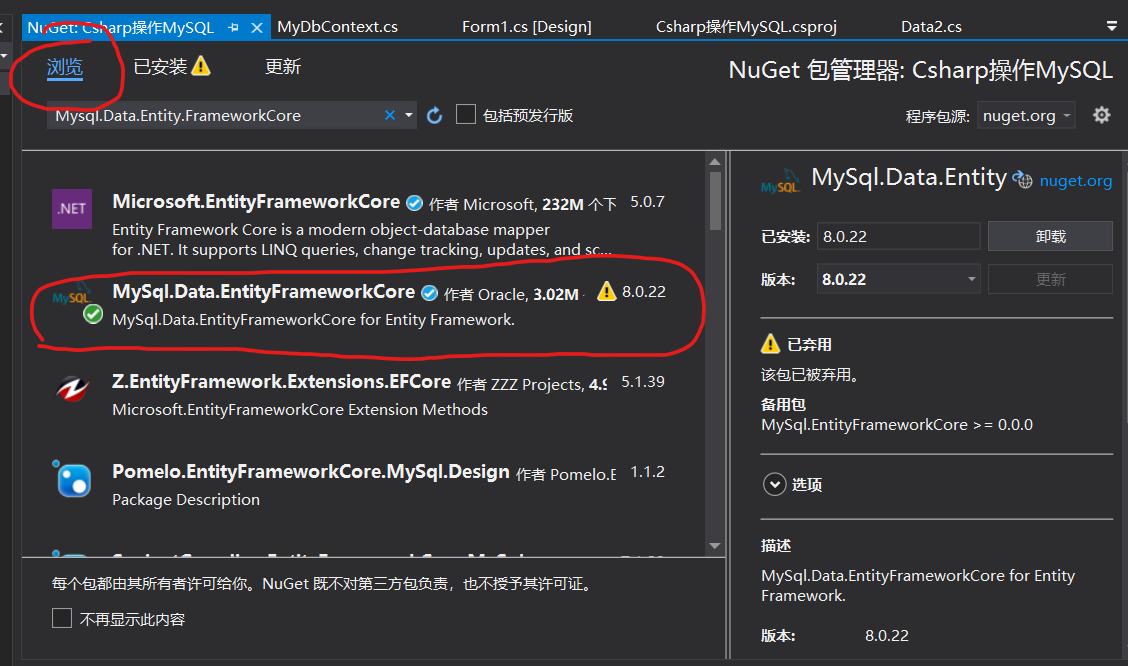Click the clear X in the search box
The height and width of the screenshot is (666, 1128).
(x=389, y=114)
